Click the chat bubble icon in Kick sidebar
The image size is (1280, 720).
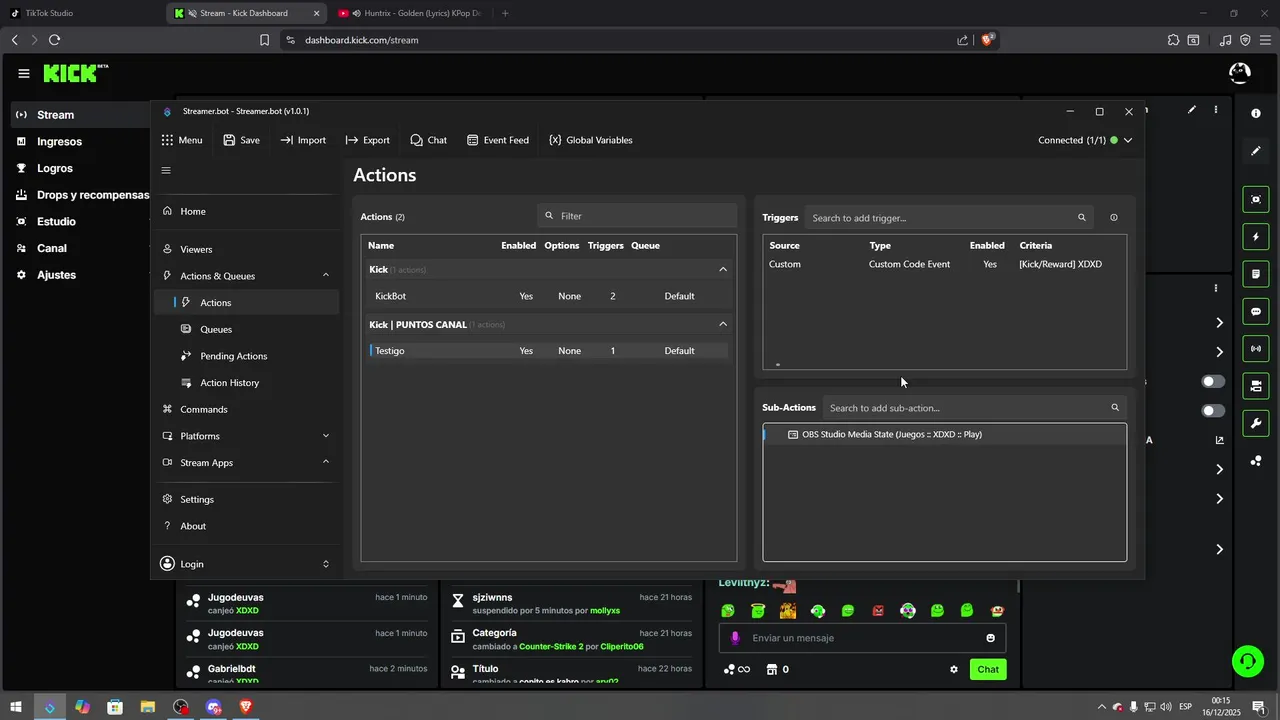pyautogui.click(x=1256, y=311)
